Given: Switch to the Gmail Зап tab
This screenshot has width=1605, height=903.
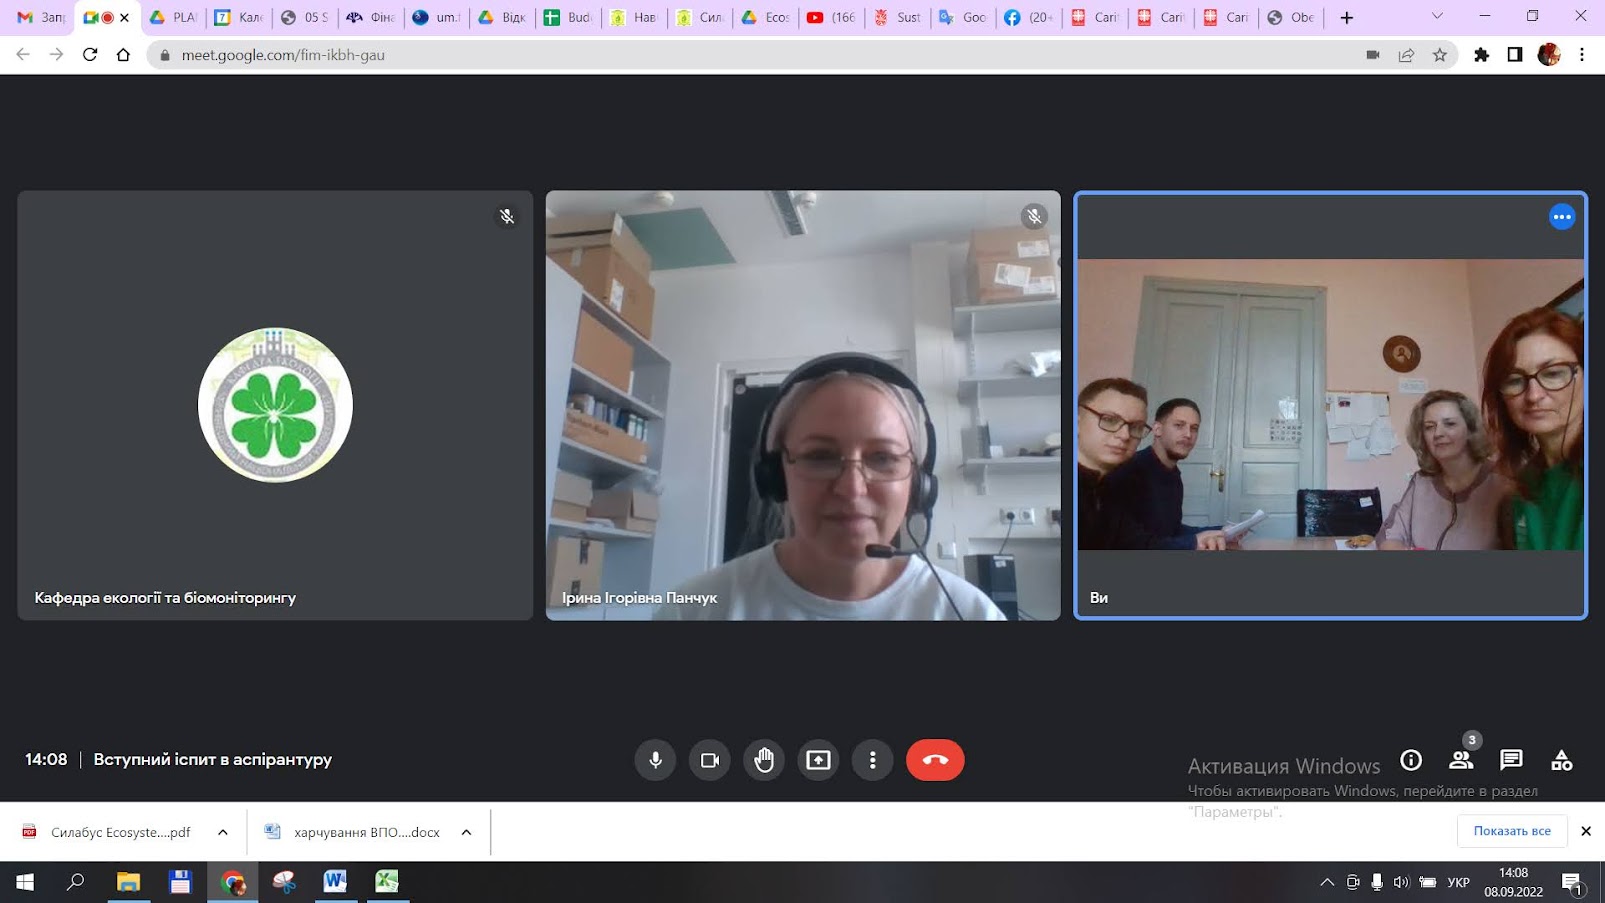Looking at the screenshot, I should pos(41,17).
